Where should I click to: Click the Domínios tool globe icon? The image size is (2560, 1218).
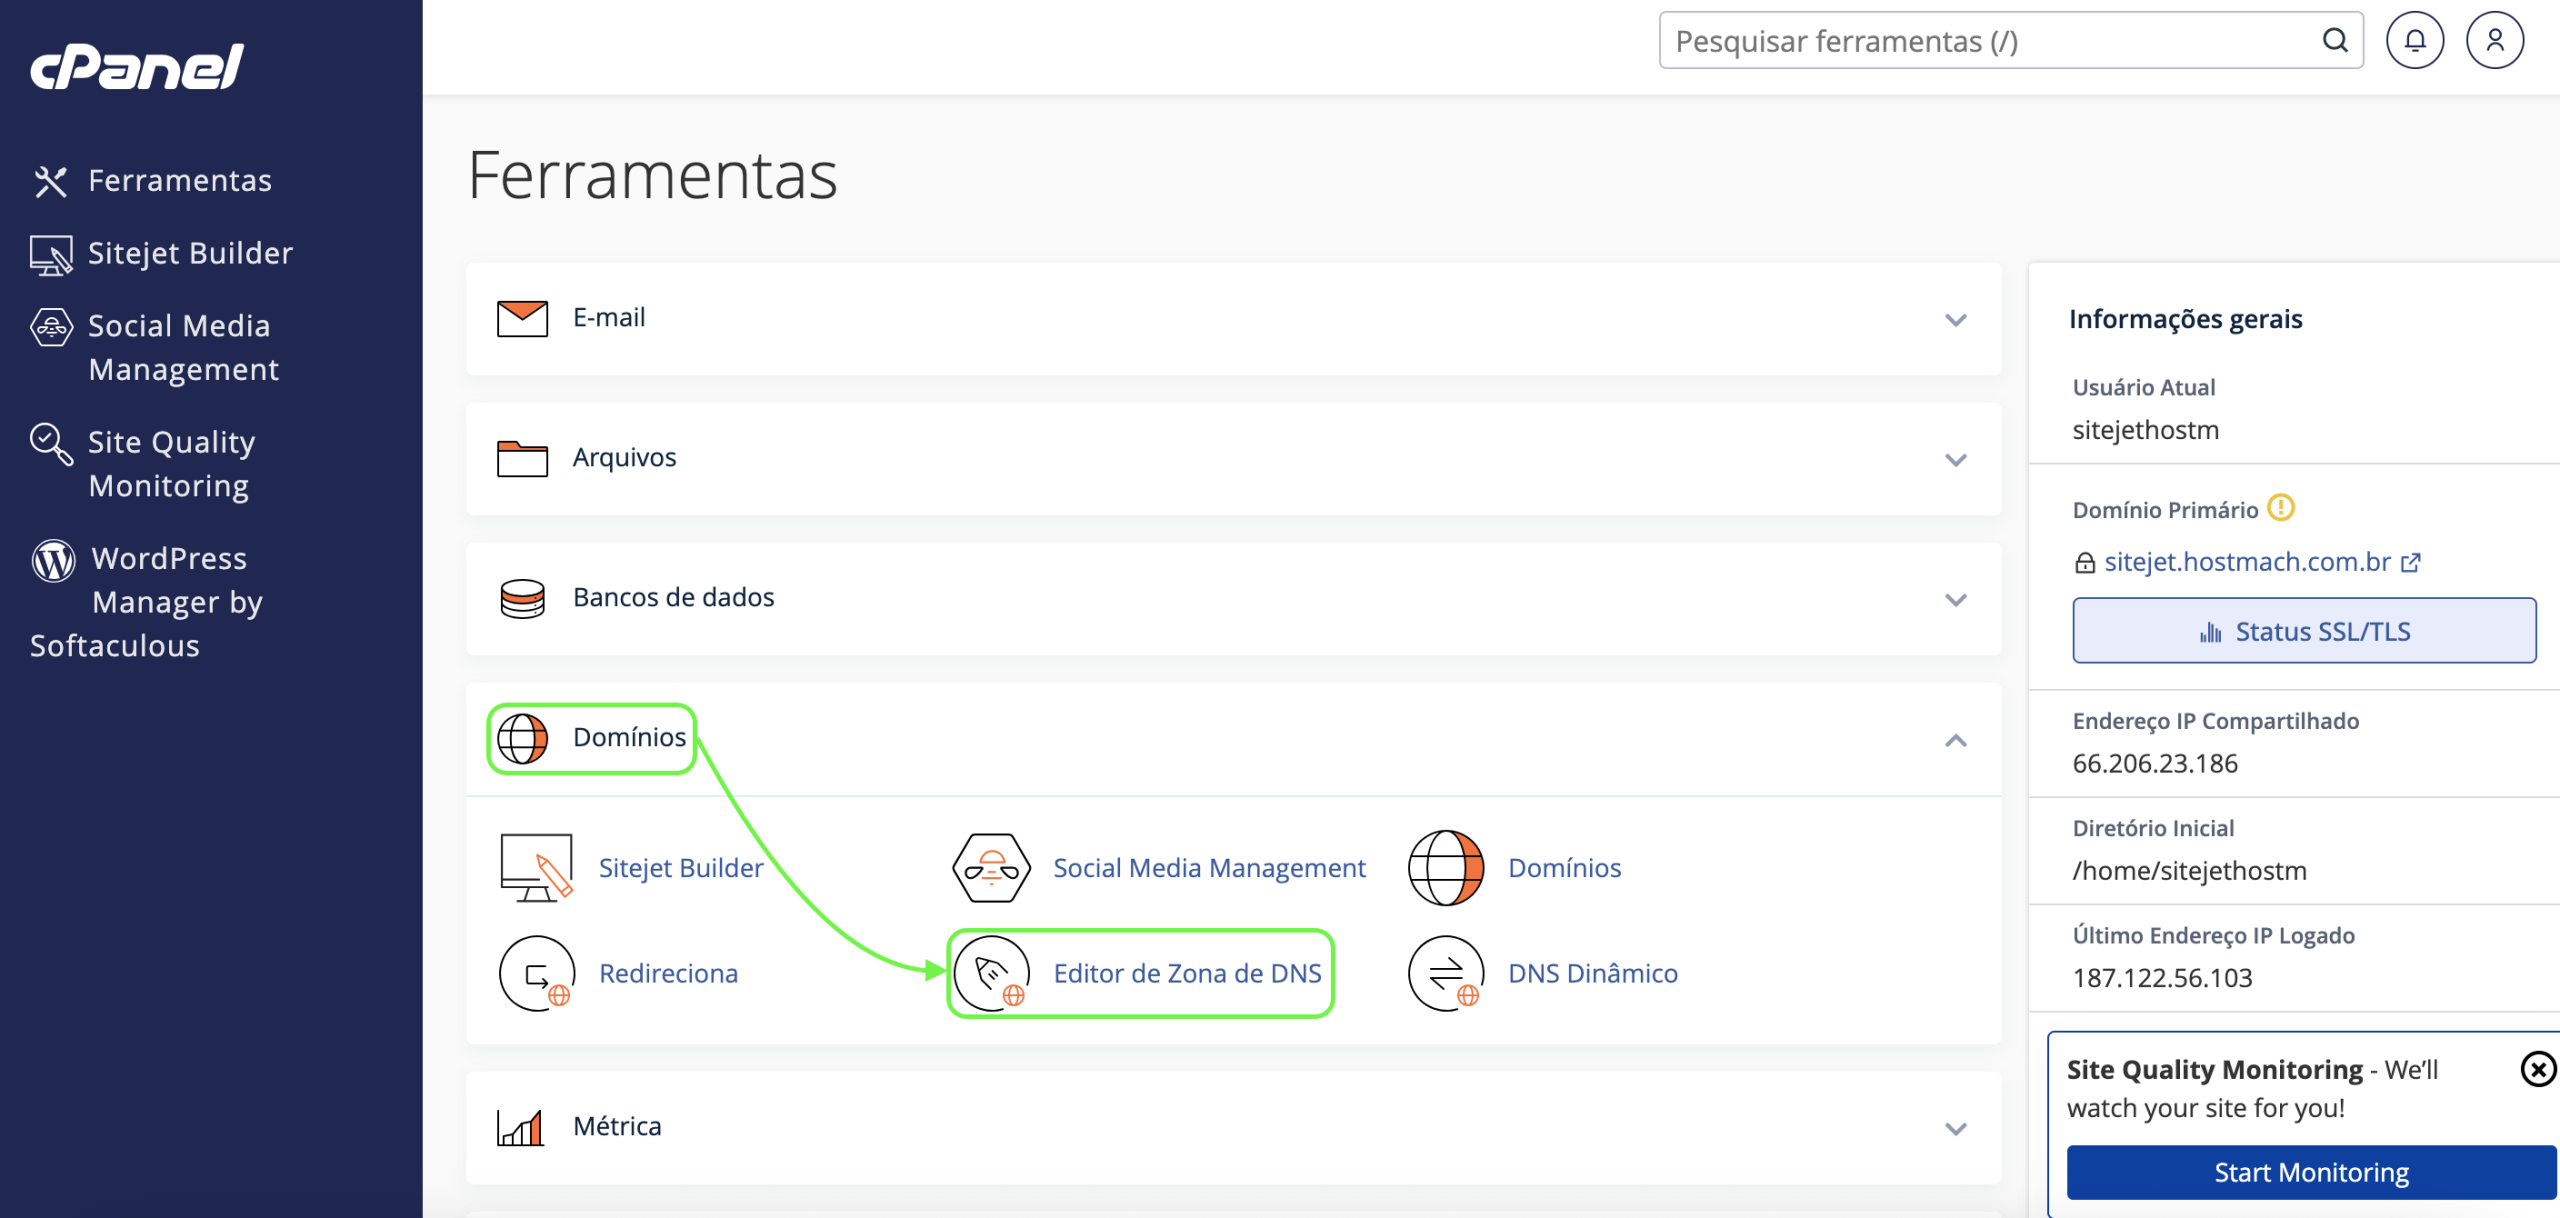(x=1446, y=867)
